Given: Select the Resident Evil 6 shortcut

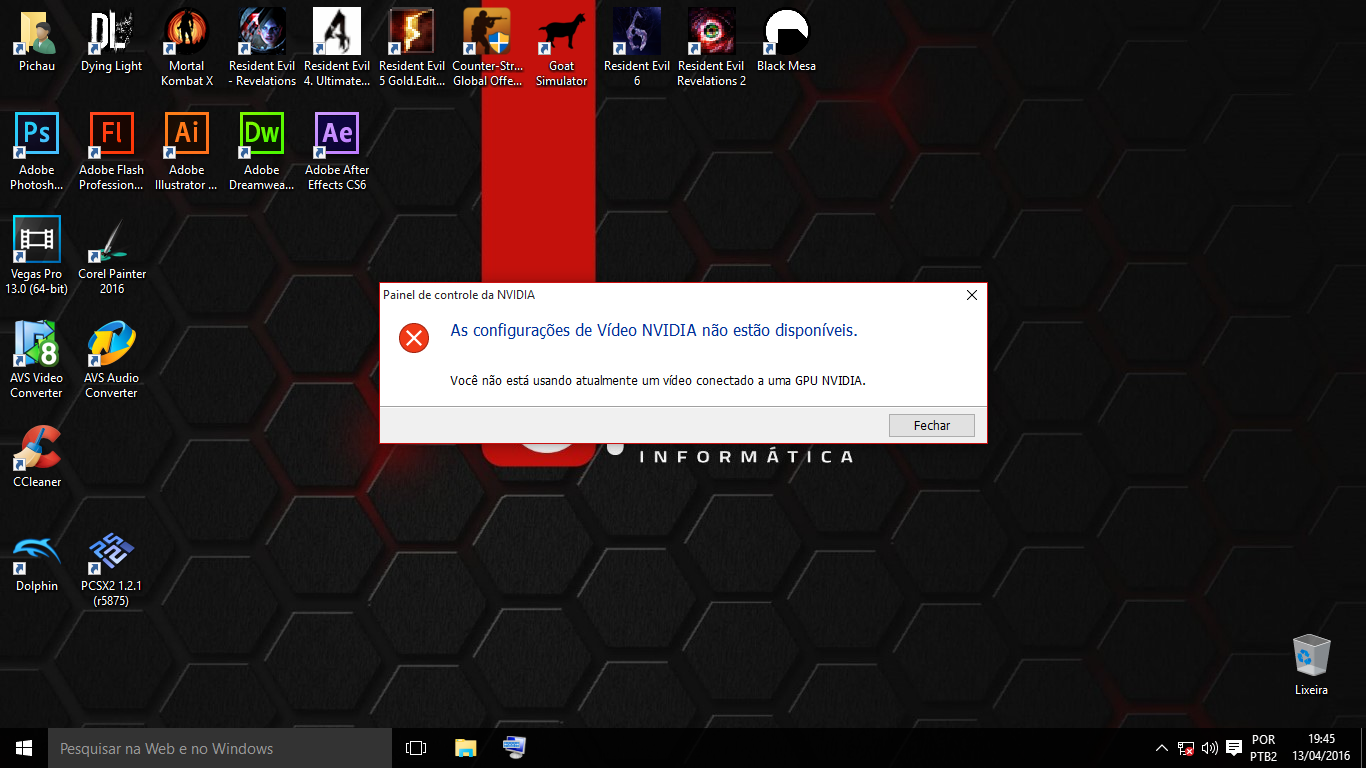Looking at the screenshot, I should (x=637, y=48).
